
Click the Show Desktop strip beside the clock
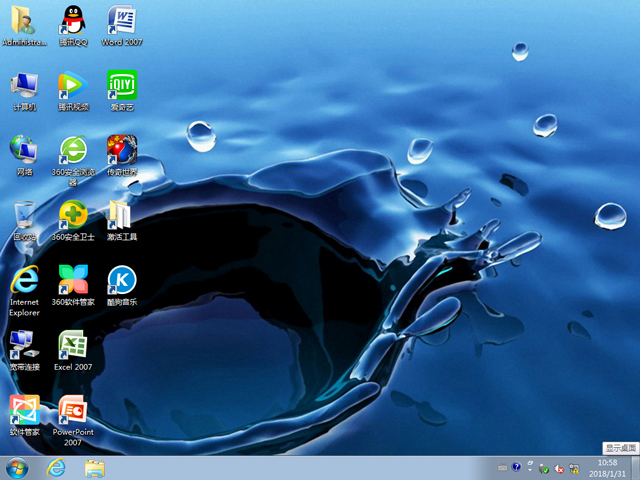tap(635, 468)
